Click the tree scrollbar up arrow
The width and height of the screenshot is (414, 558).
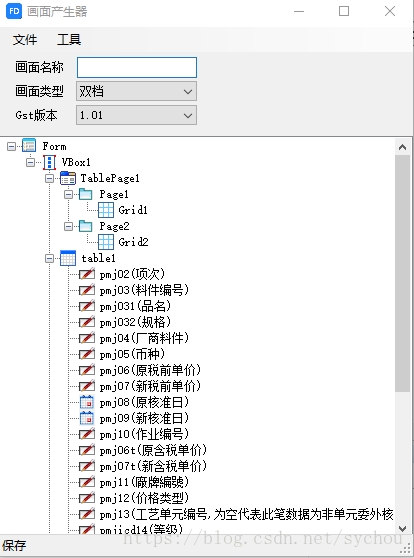click(x=403, y=147)
